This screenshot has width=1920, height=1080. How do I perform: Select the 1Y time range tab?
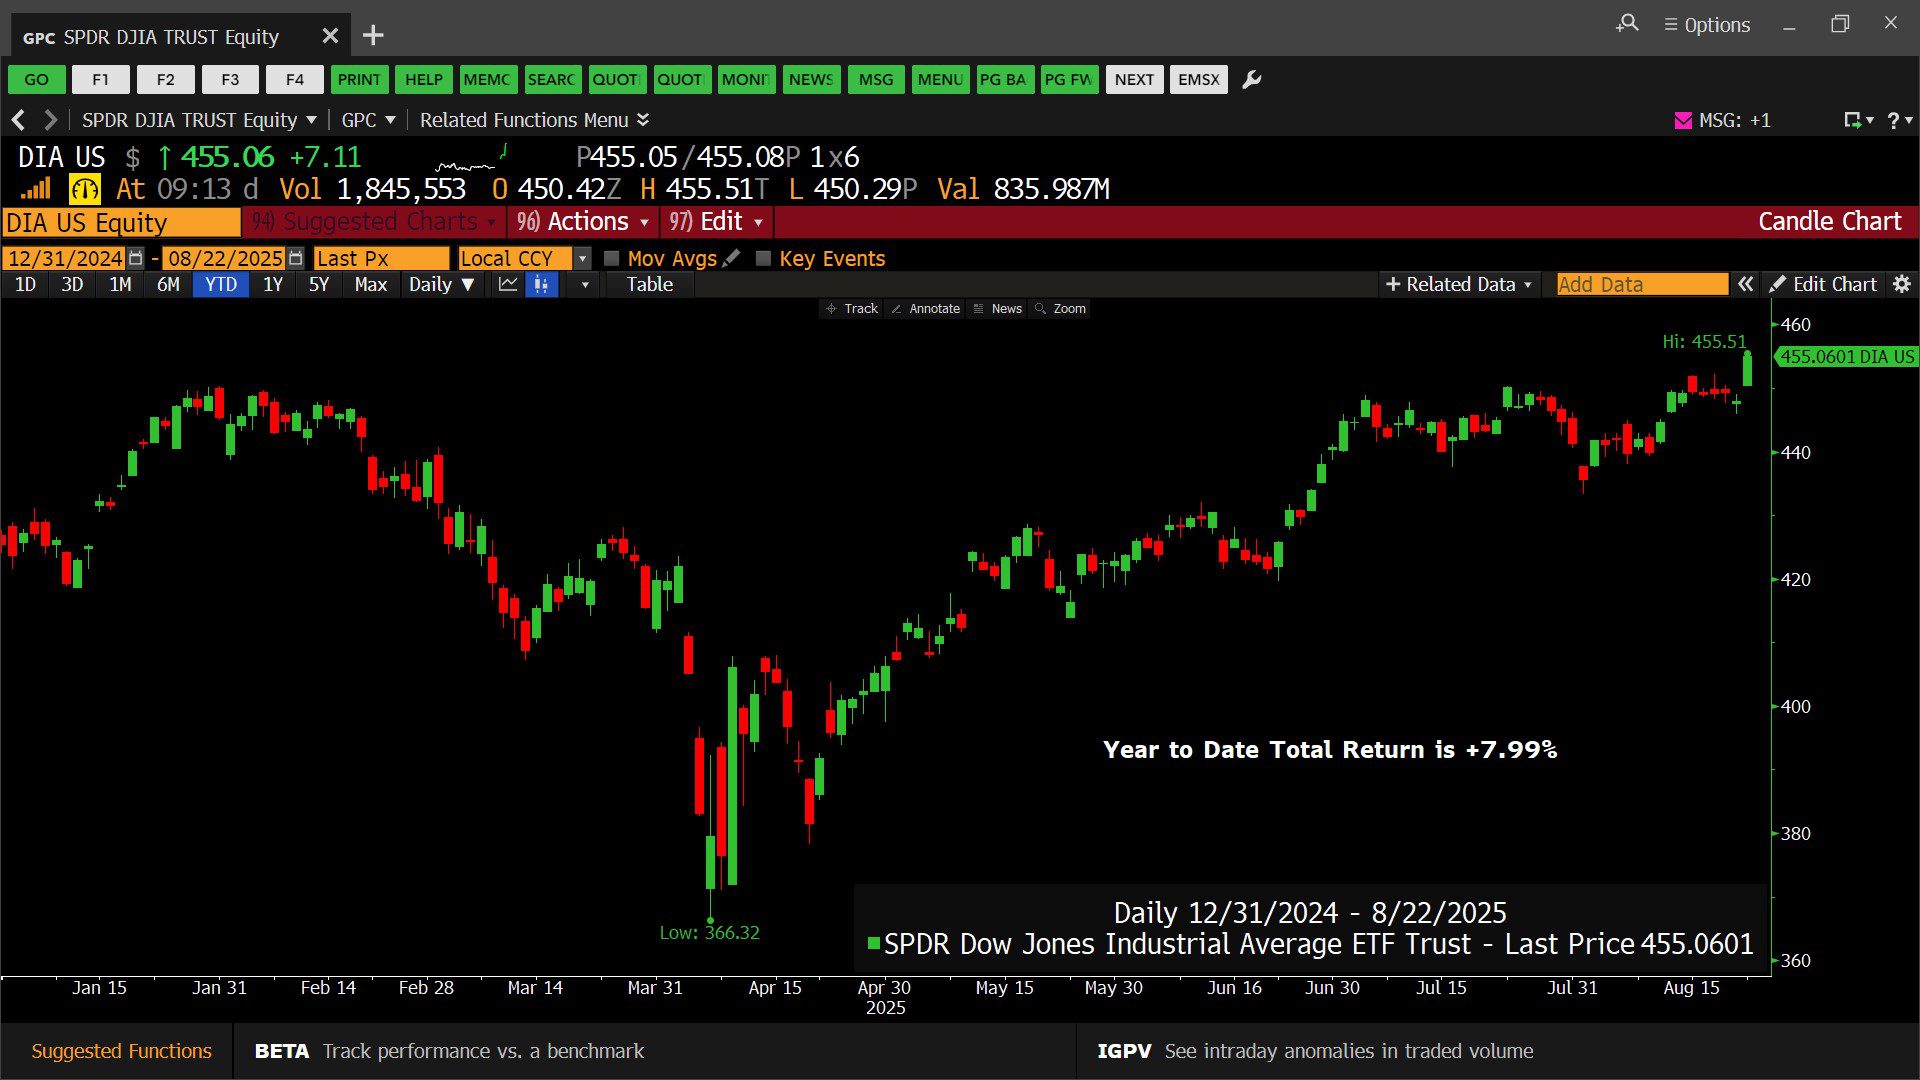tap(273, 285)
